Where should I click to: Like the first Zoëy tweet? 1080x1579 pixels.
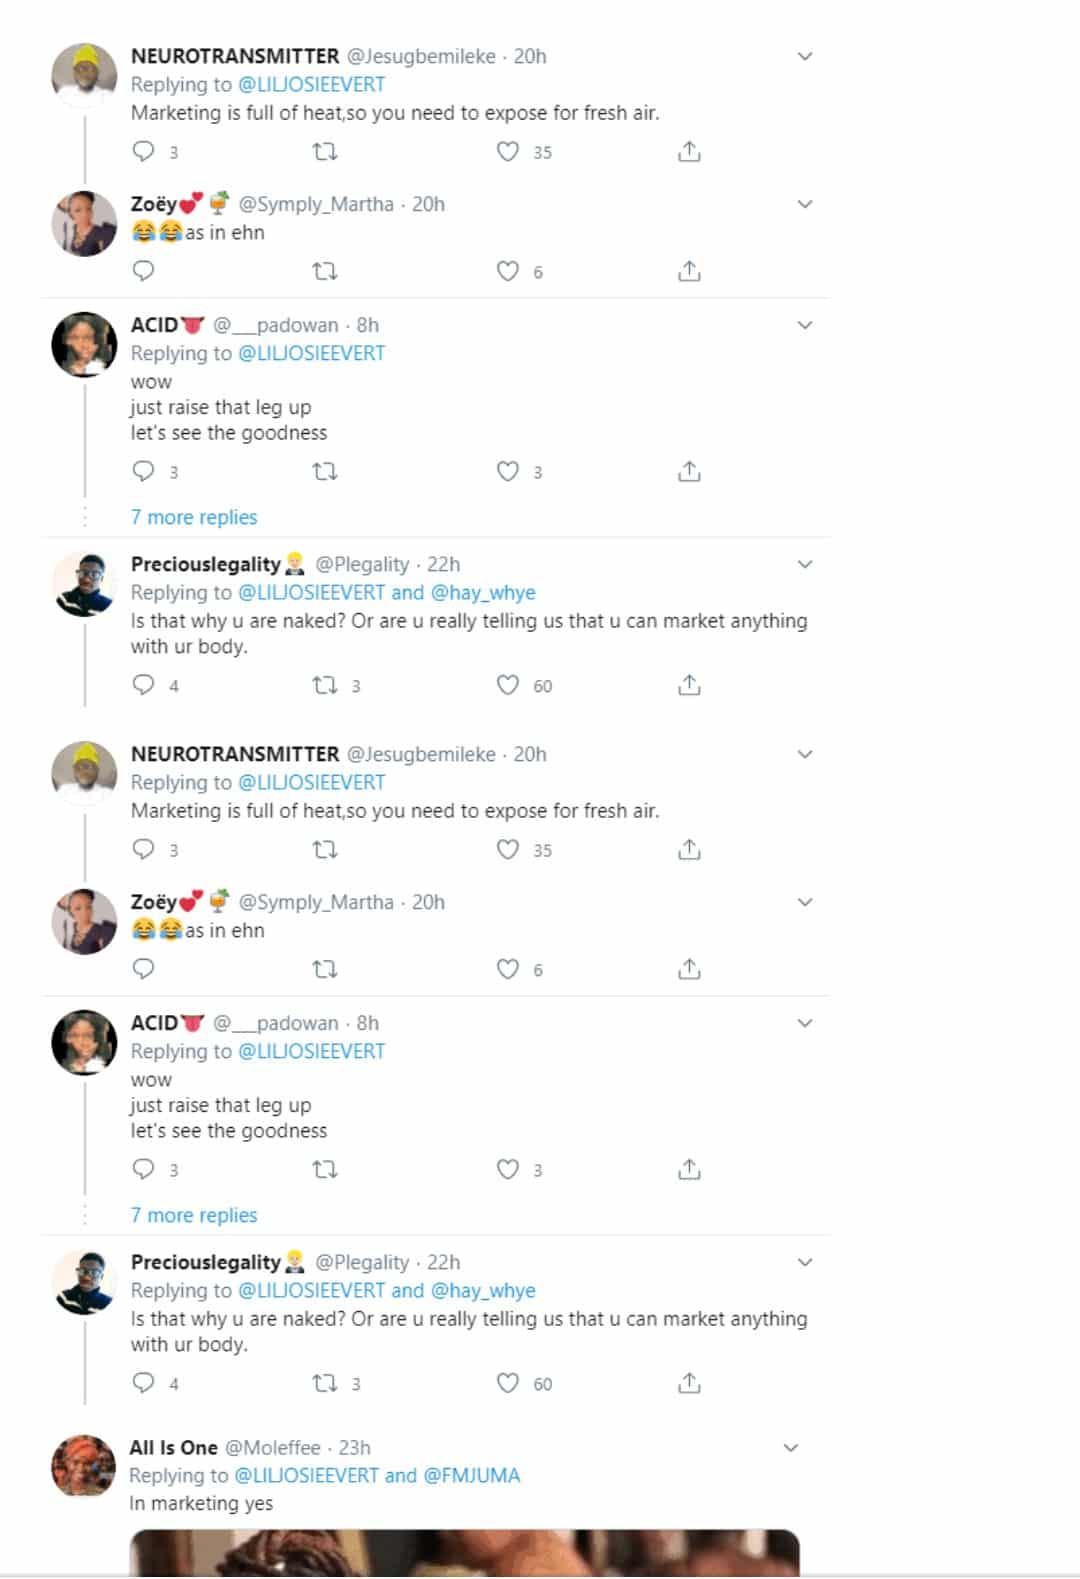pos(508,271)
